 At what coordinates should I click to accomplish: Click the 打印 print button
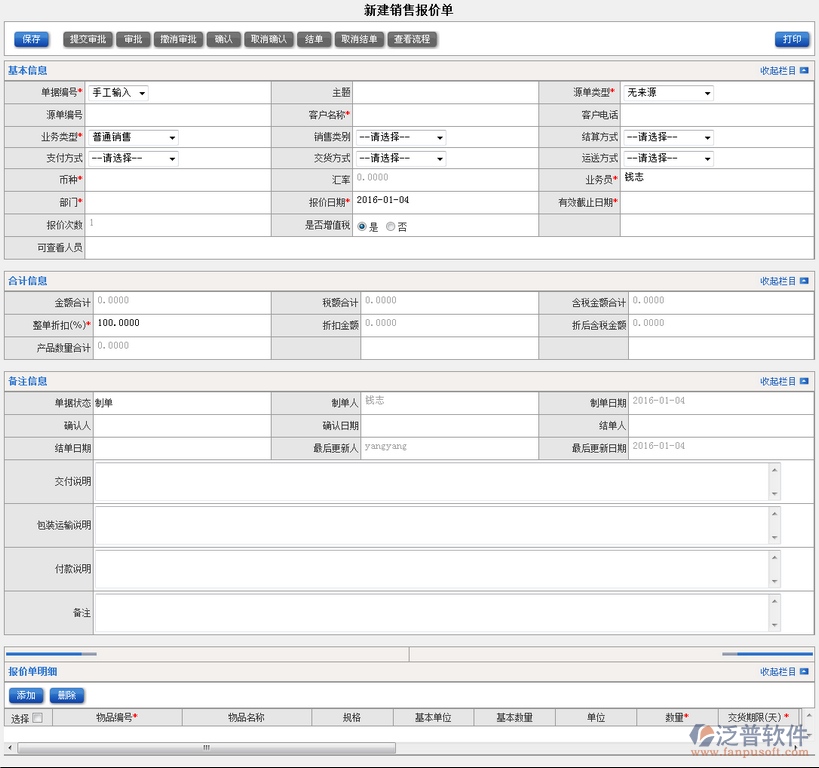click(791, 40)
